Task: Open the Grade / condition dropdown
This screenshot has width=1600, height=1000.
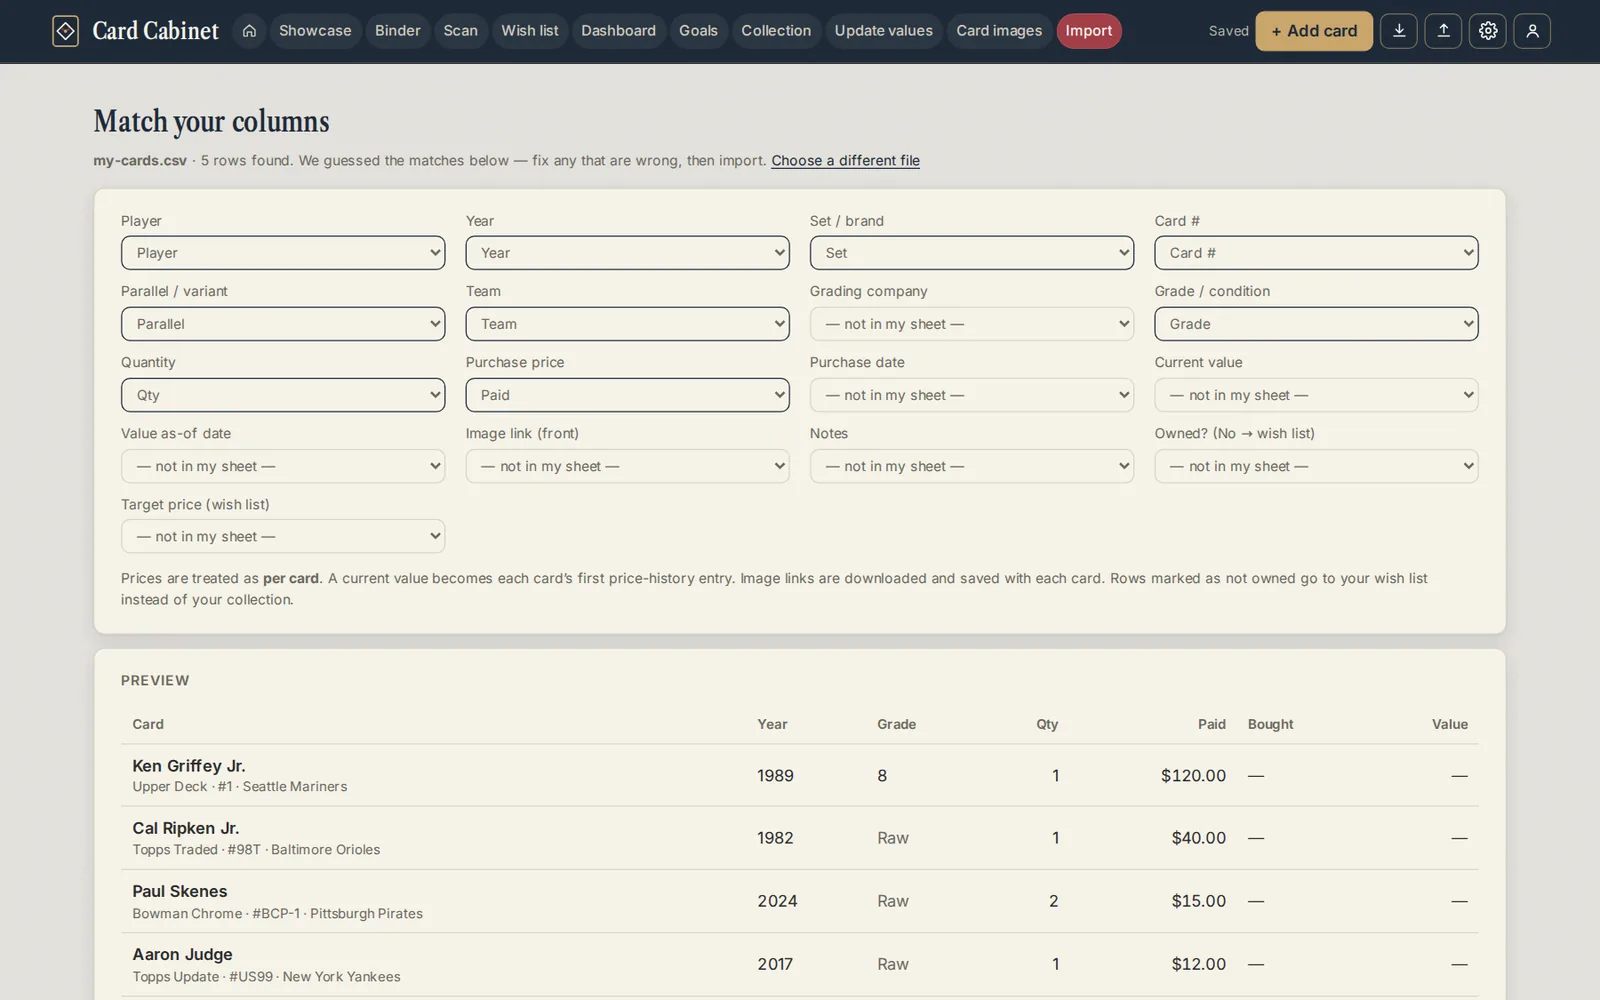Action: (1316, 324)
